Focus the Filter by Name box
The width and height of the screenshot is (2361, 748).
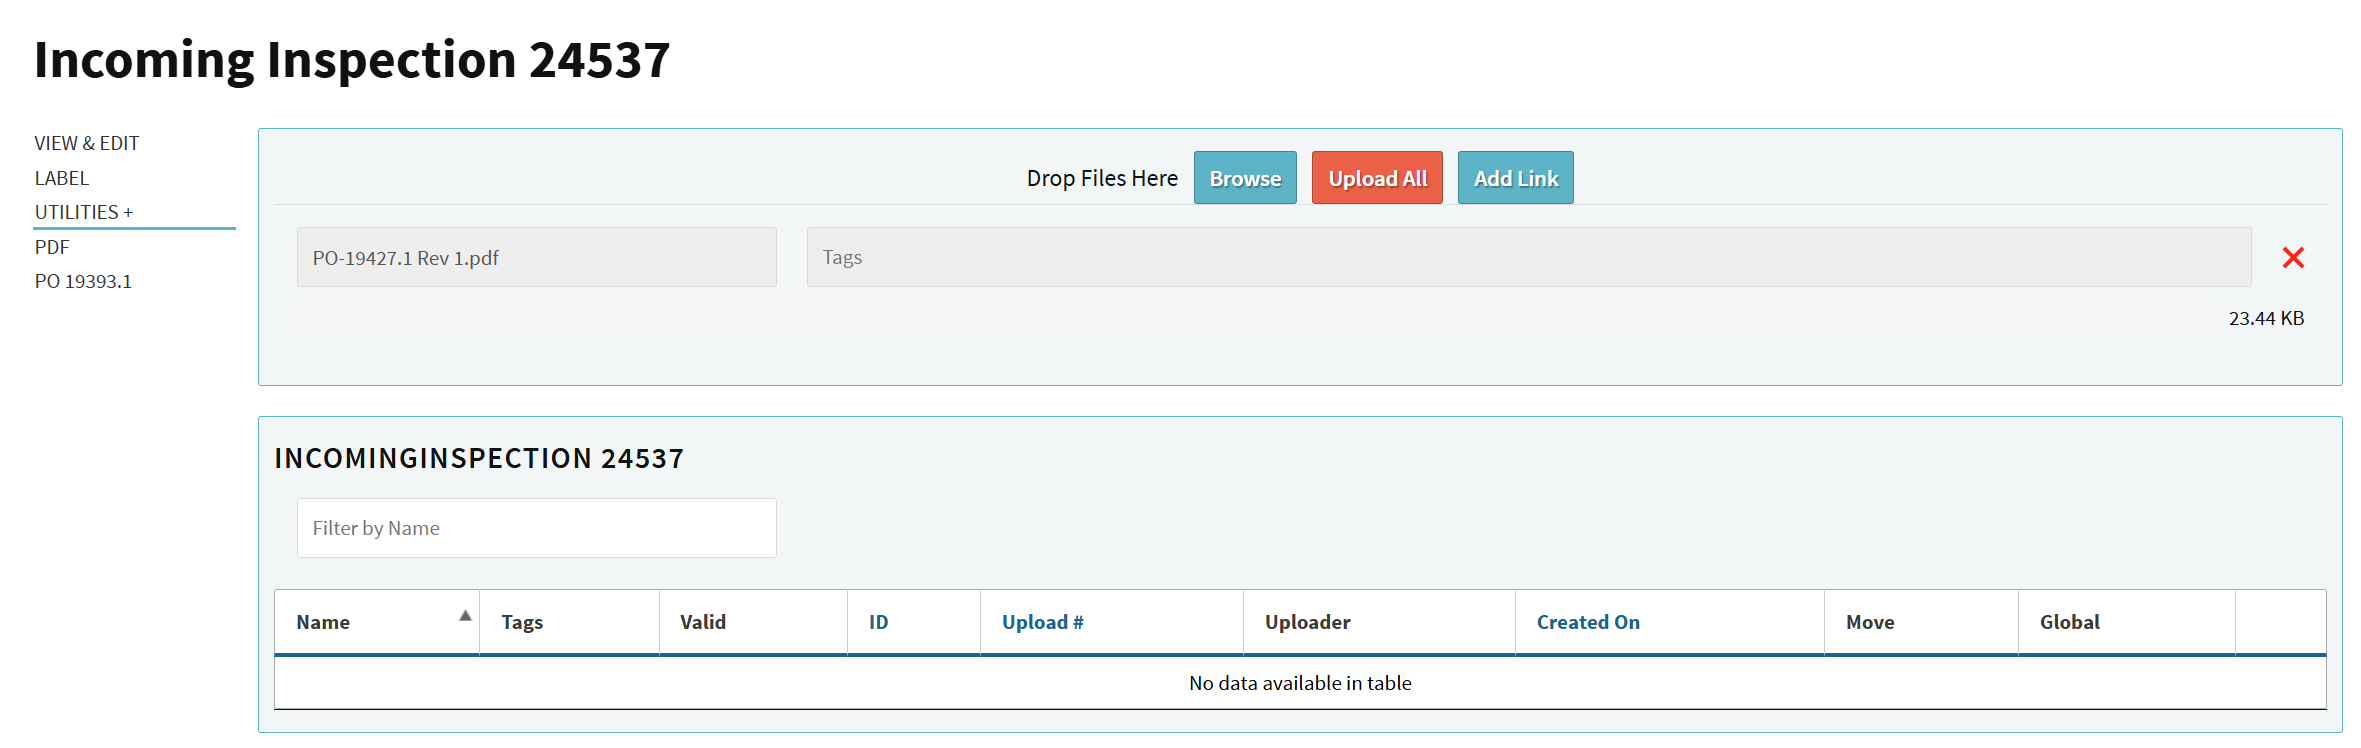[536, 528]
